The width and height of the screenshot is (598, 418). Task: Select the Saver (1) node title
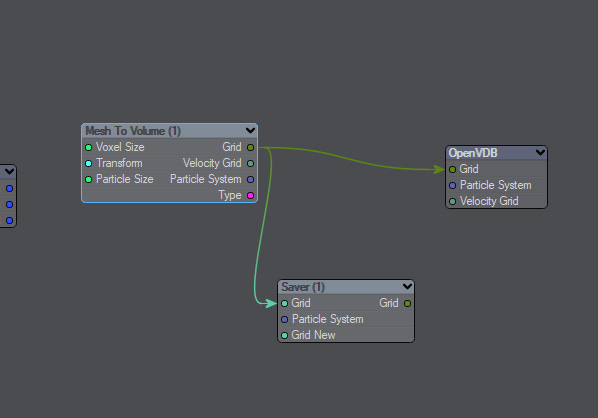pos(303,287)
